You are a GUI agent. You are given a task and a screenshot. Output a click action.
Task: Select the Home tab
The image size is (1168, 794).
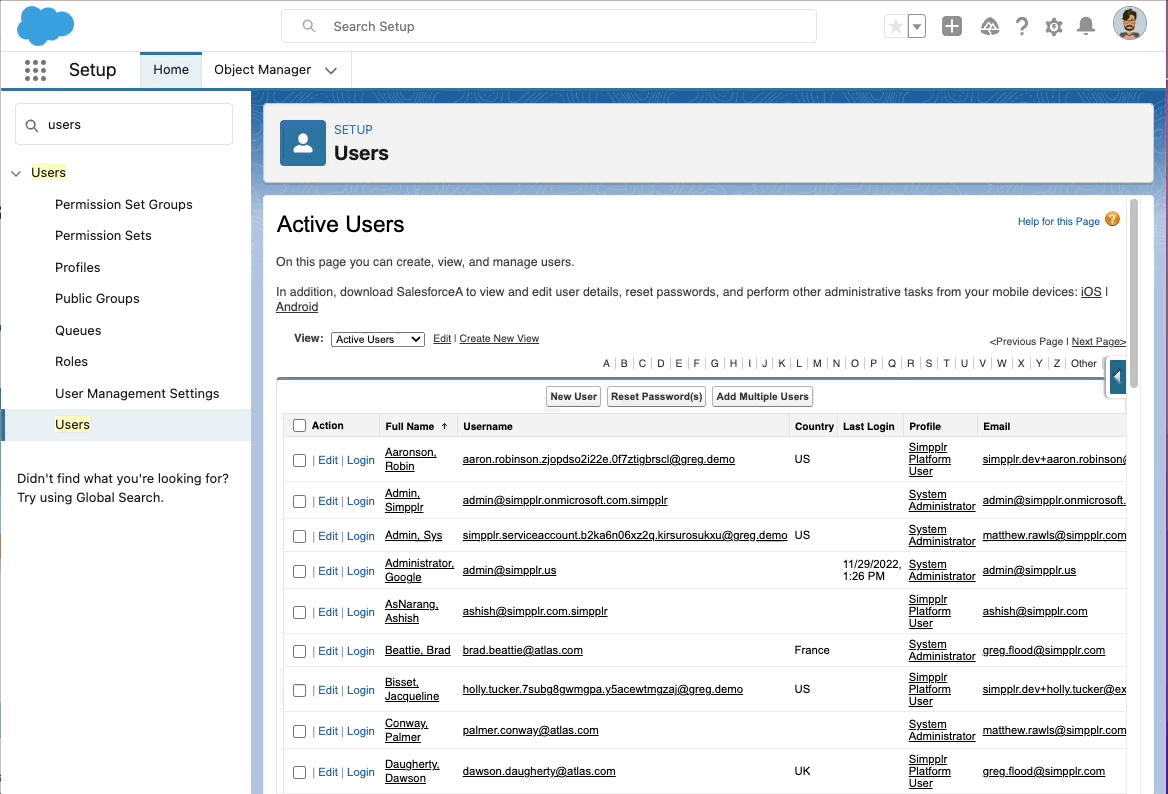(x=170, y=70)
